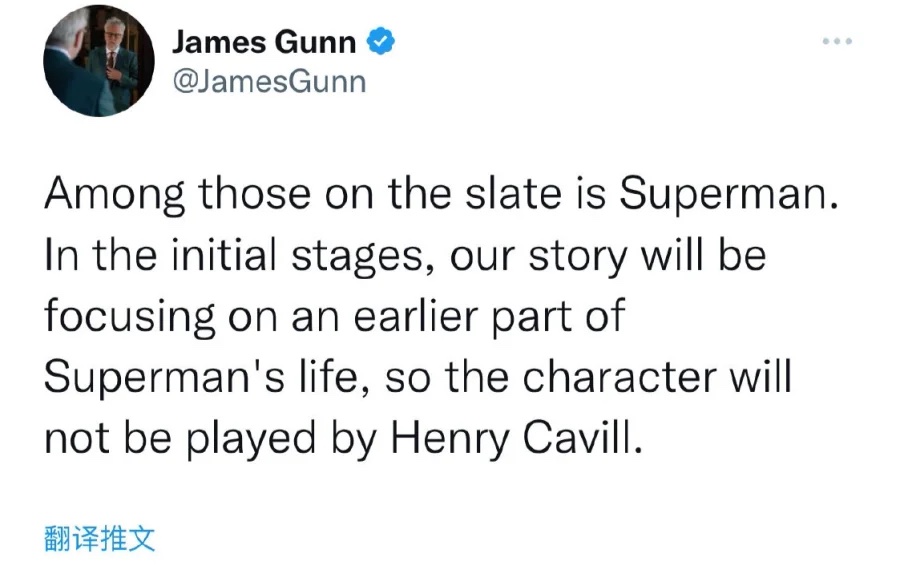Image resolution: width=900 pixels, height=574 pixels.
Task: Click the words 'not be' starting the last line
Action: click(108, 439)
